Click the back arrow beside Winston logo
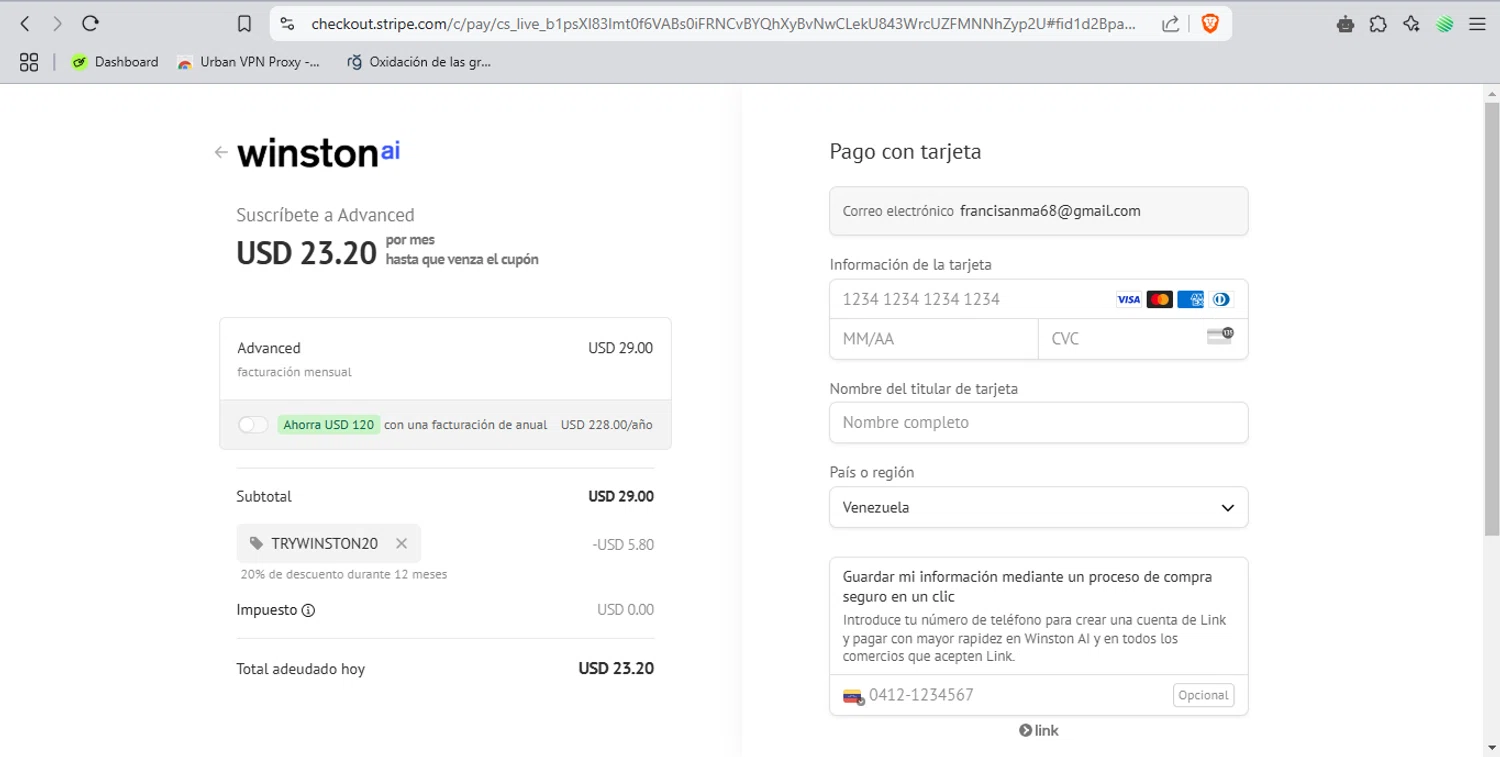 221,152
